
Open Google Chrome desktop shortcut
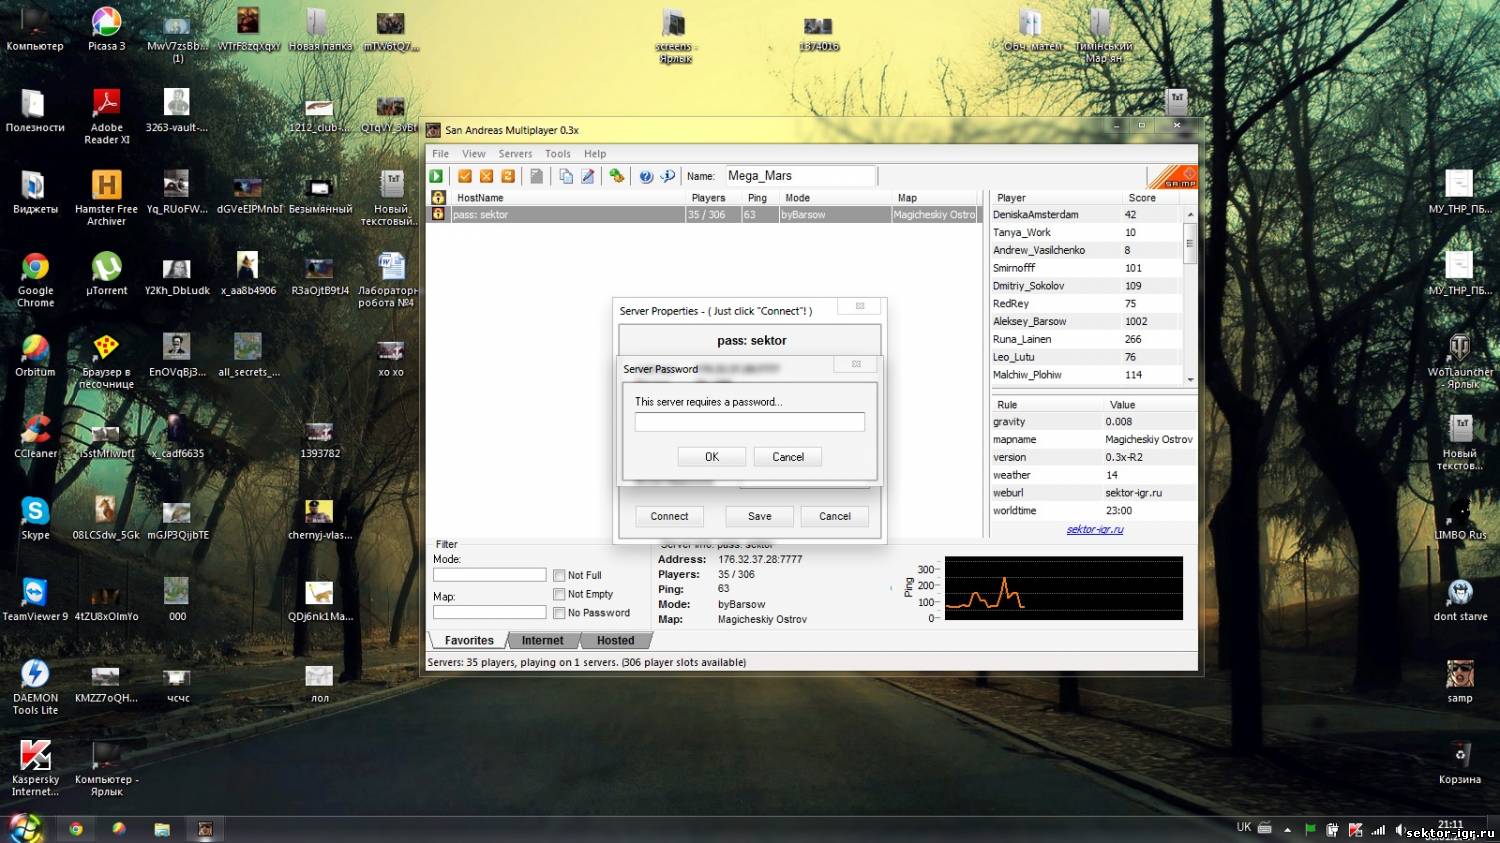tap(35, 278)
